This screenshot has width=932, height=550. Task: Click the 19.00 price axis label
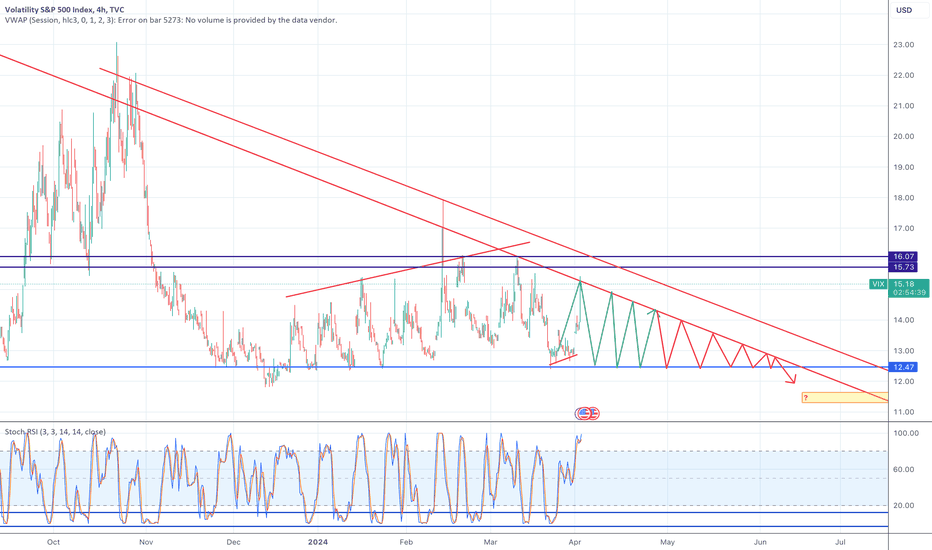click(903, 167)
